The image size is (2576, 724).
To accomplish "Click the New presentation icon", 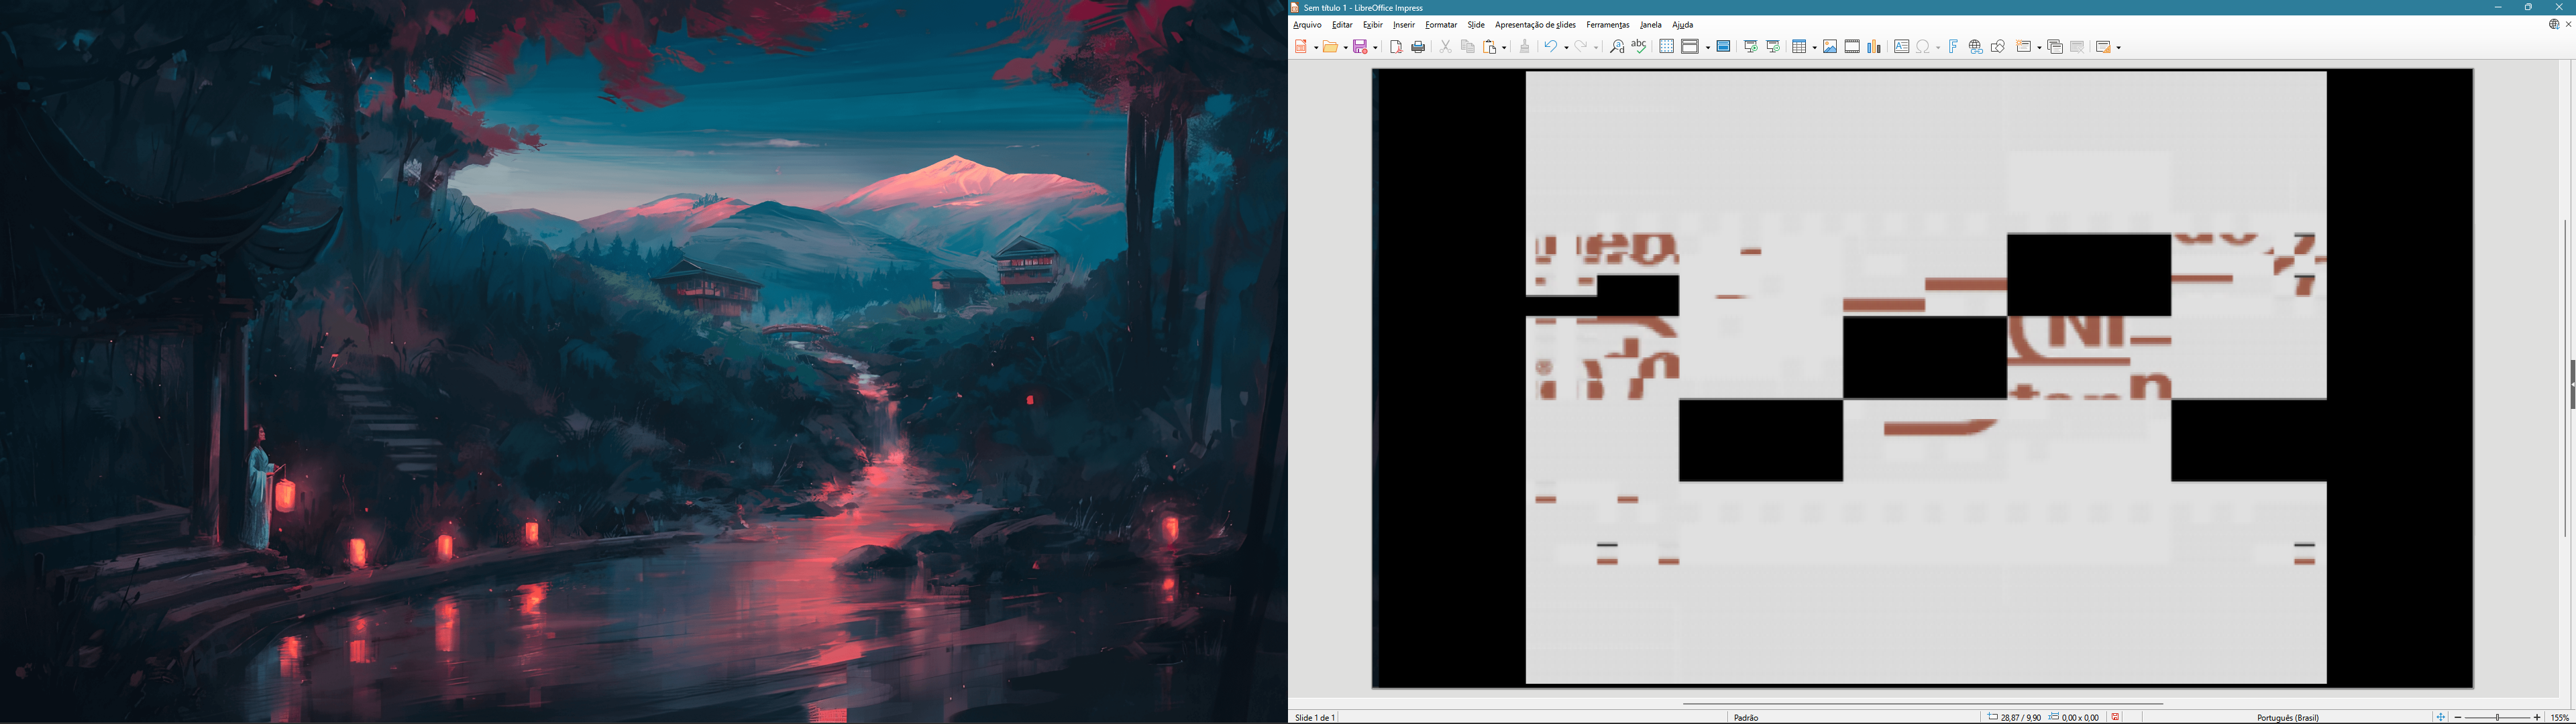I will tap(1301, 47).
